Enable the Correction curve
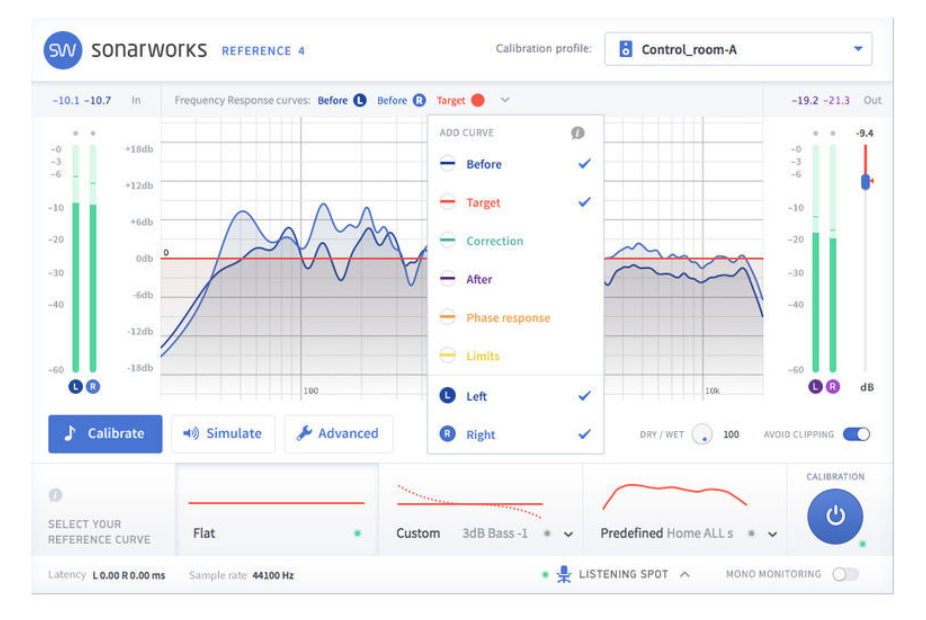926x620 pixels. click(x=516, y=241)
